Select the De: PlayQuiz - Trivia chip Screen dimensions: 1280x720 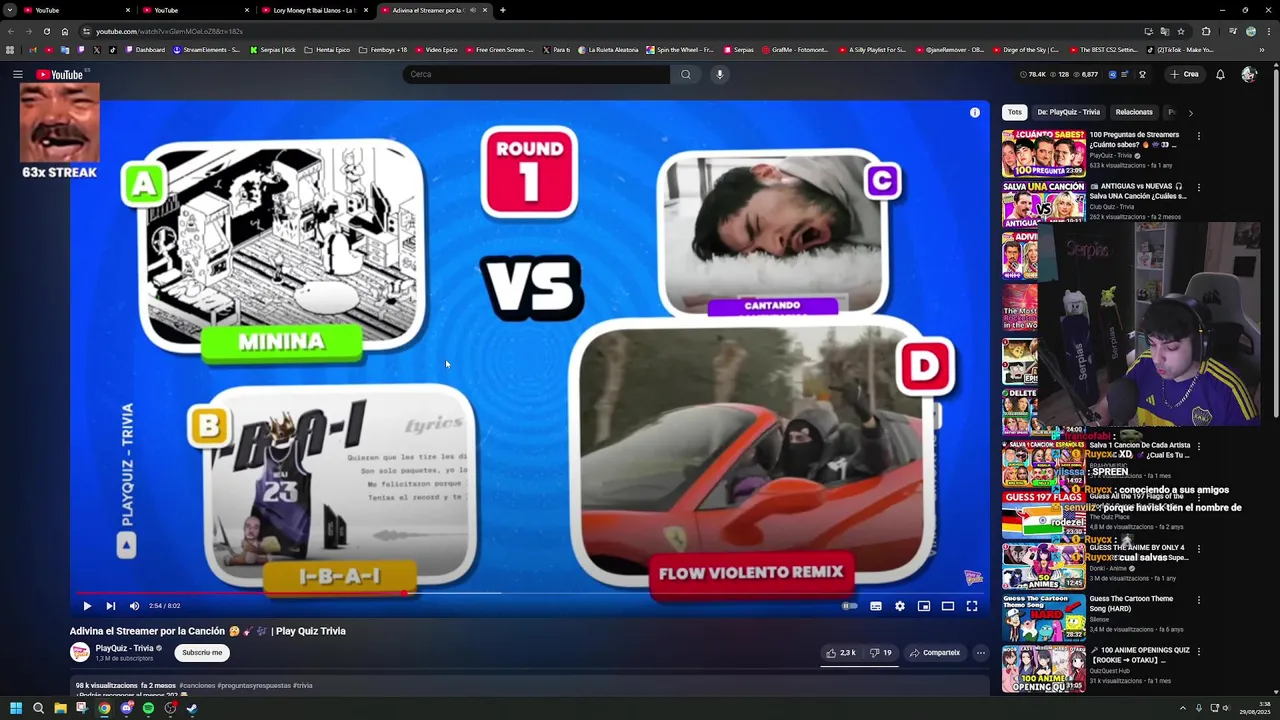point(1068,112)
